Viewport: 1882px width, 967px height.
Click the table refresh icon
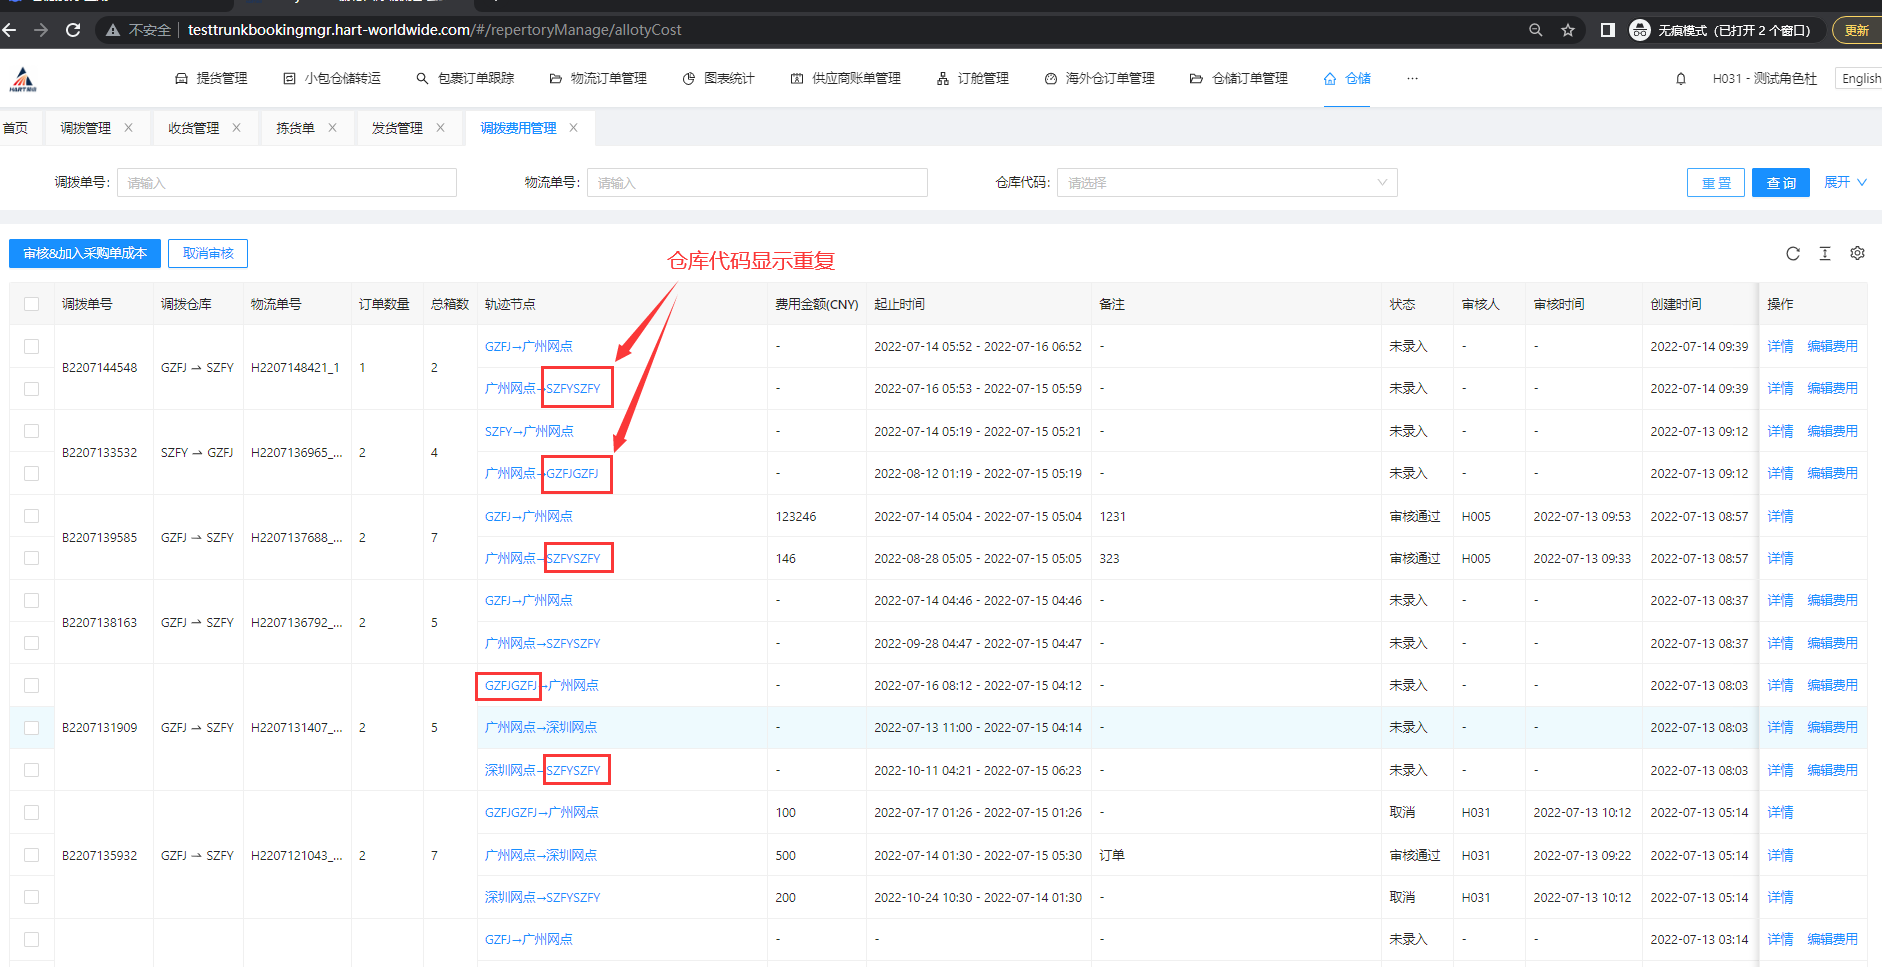coord(1793,254)
